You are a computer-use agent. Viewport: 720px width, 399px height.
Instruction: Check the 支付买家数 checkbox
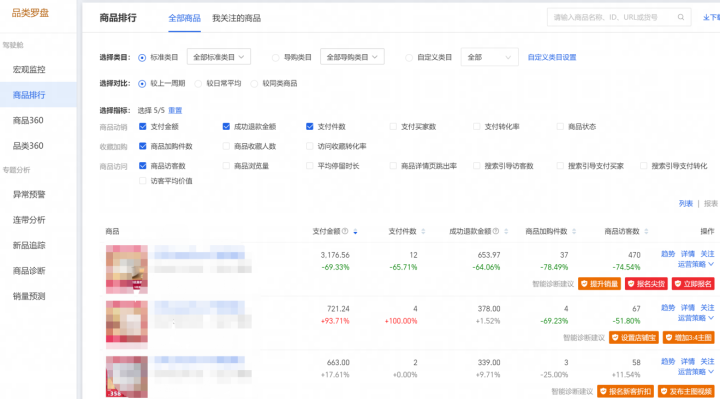coord(393,126)
